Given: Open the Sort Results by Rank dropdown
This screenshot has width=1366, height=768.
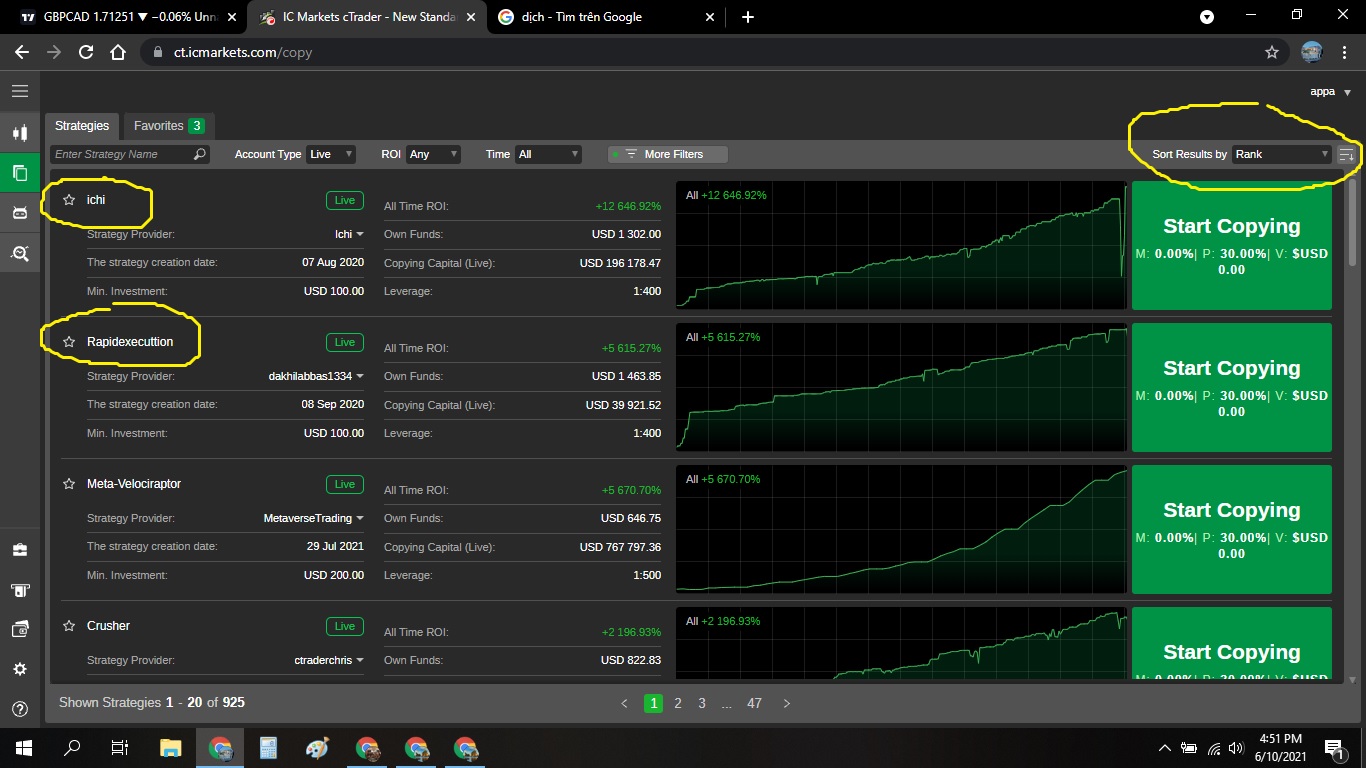Looking at the screenshot, I should click(1282, 154).
